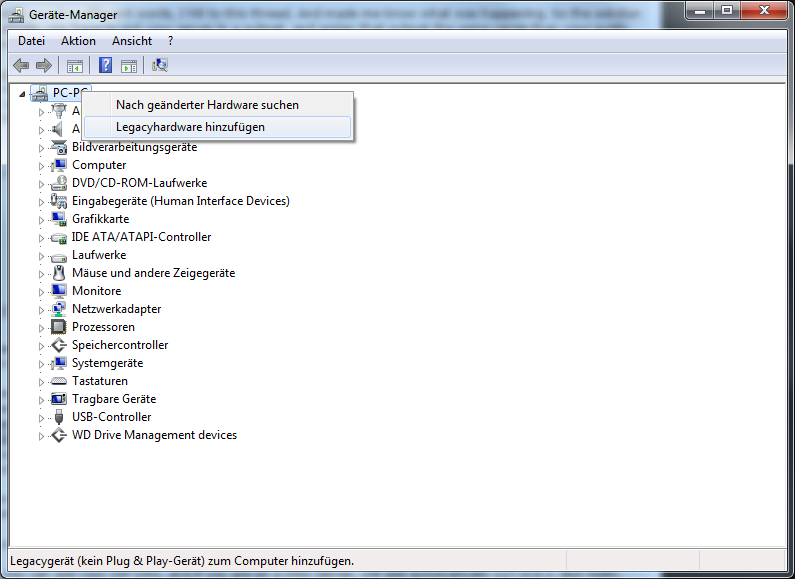Select the Mäuse und andere Zeigegeräte row
795x579 pixels.
point(154,273)
